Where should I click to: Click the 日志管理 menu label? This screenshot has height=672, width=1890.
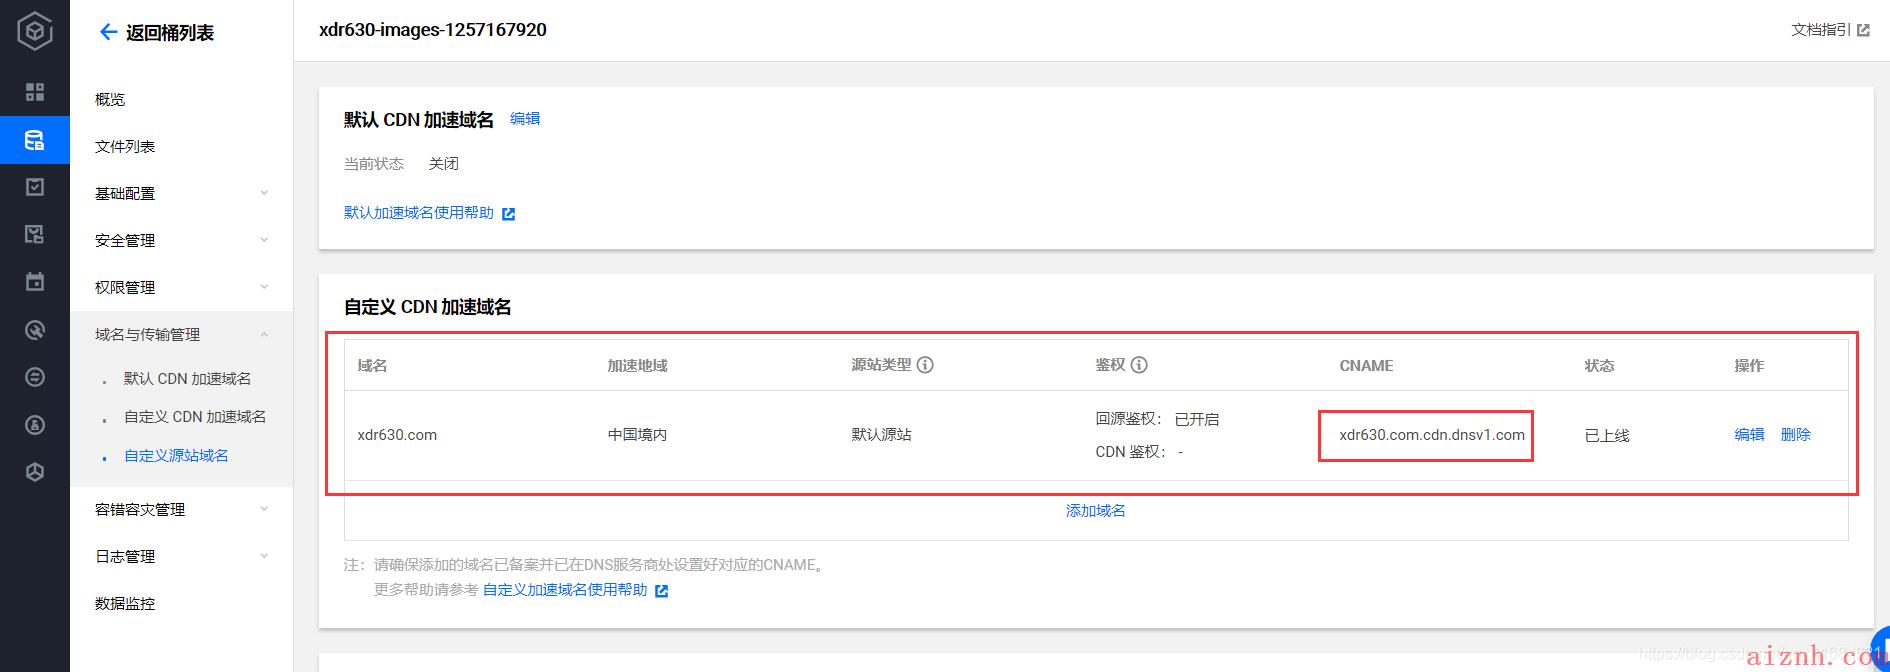(125, 556)
